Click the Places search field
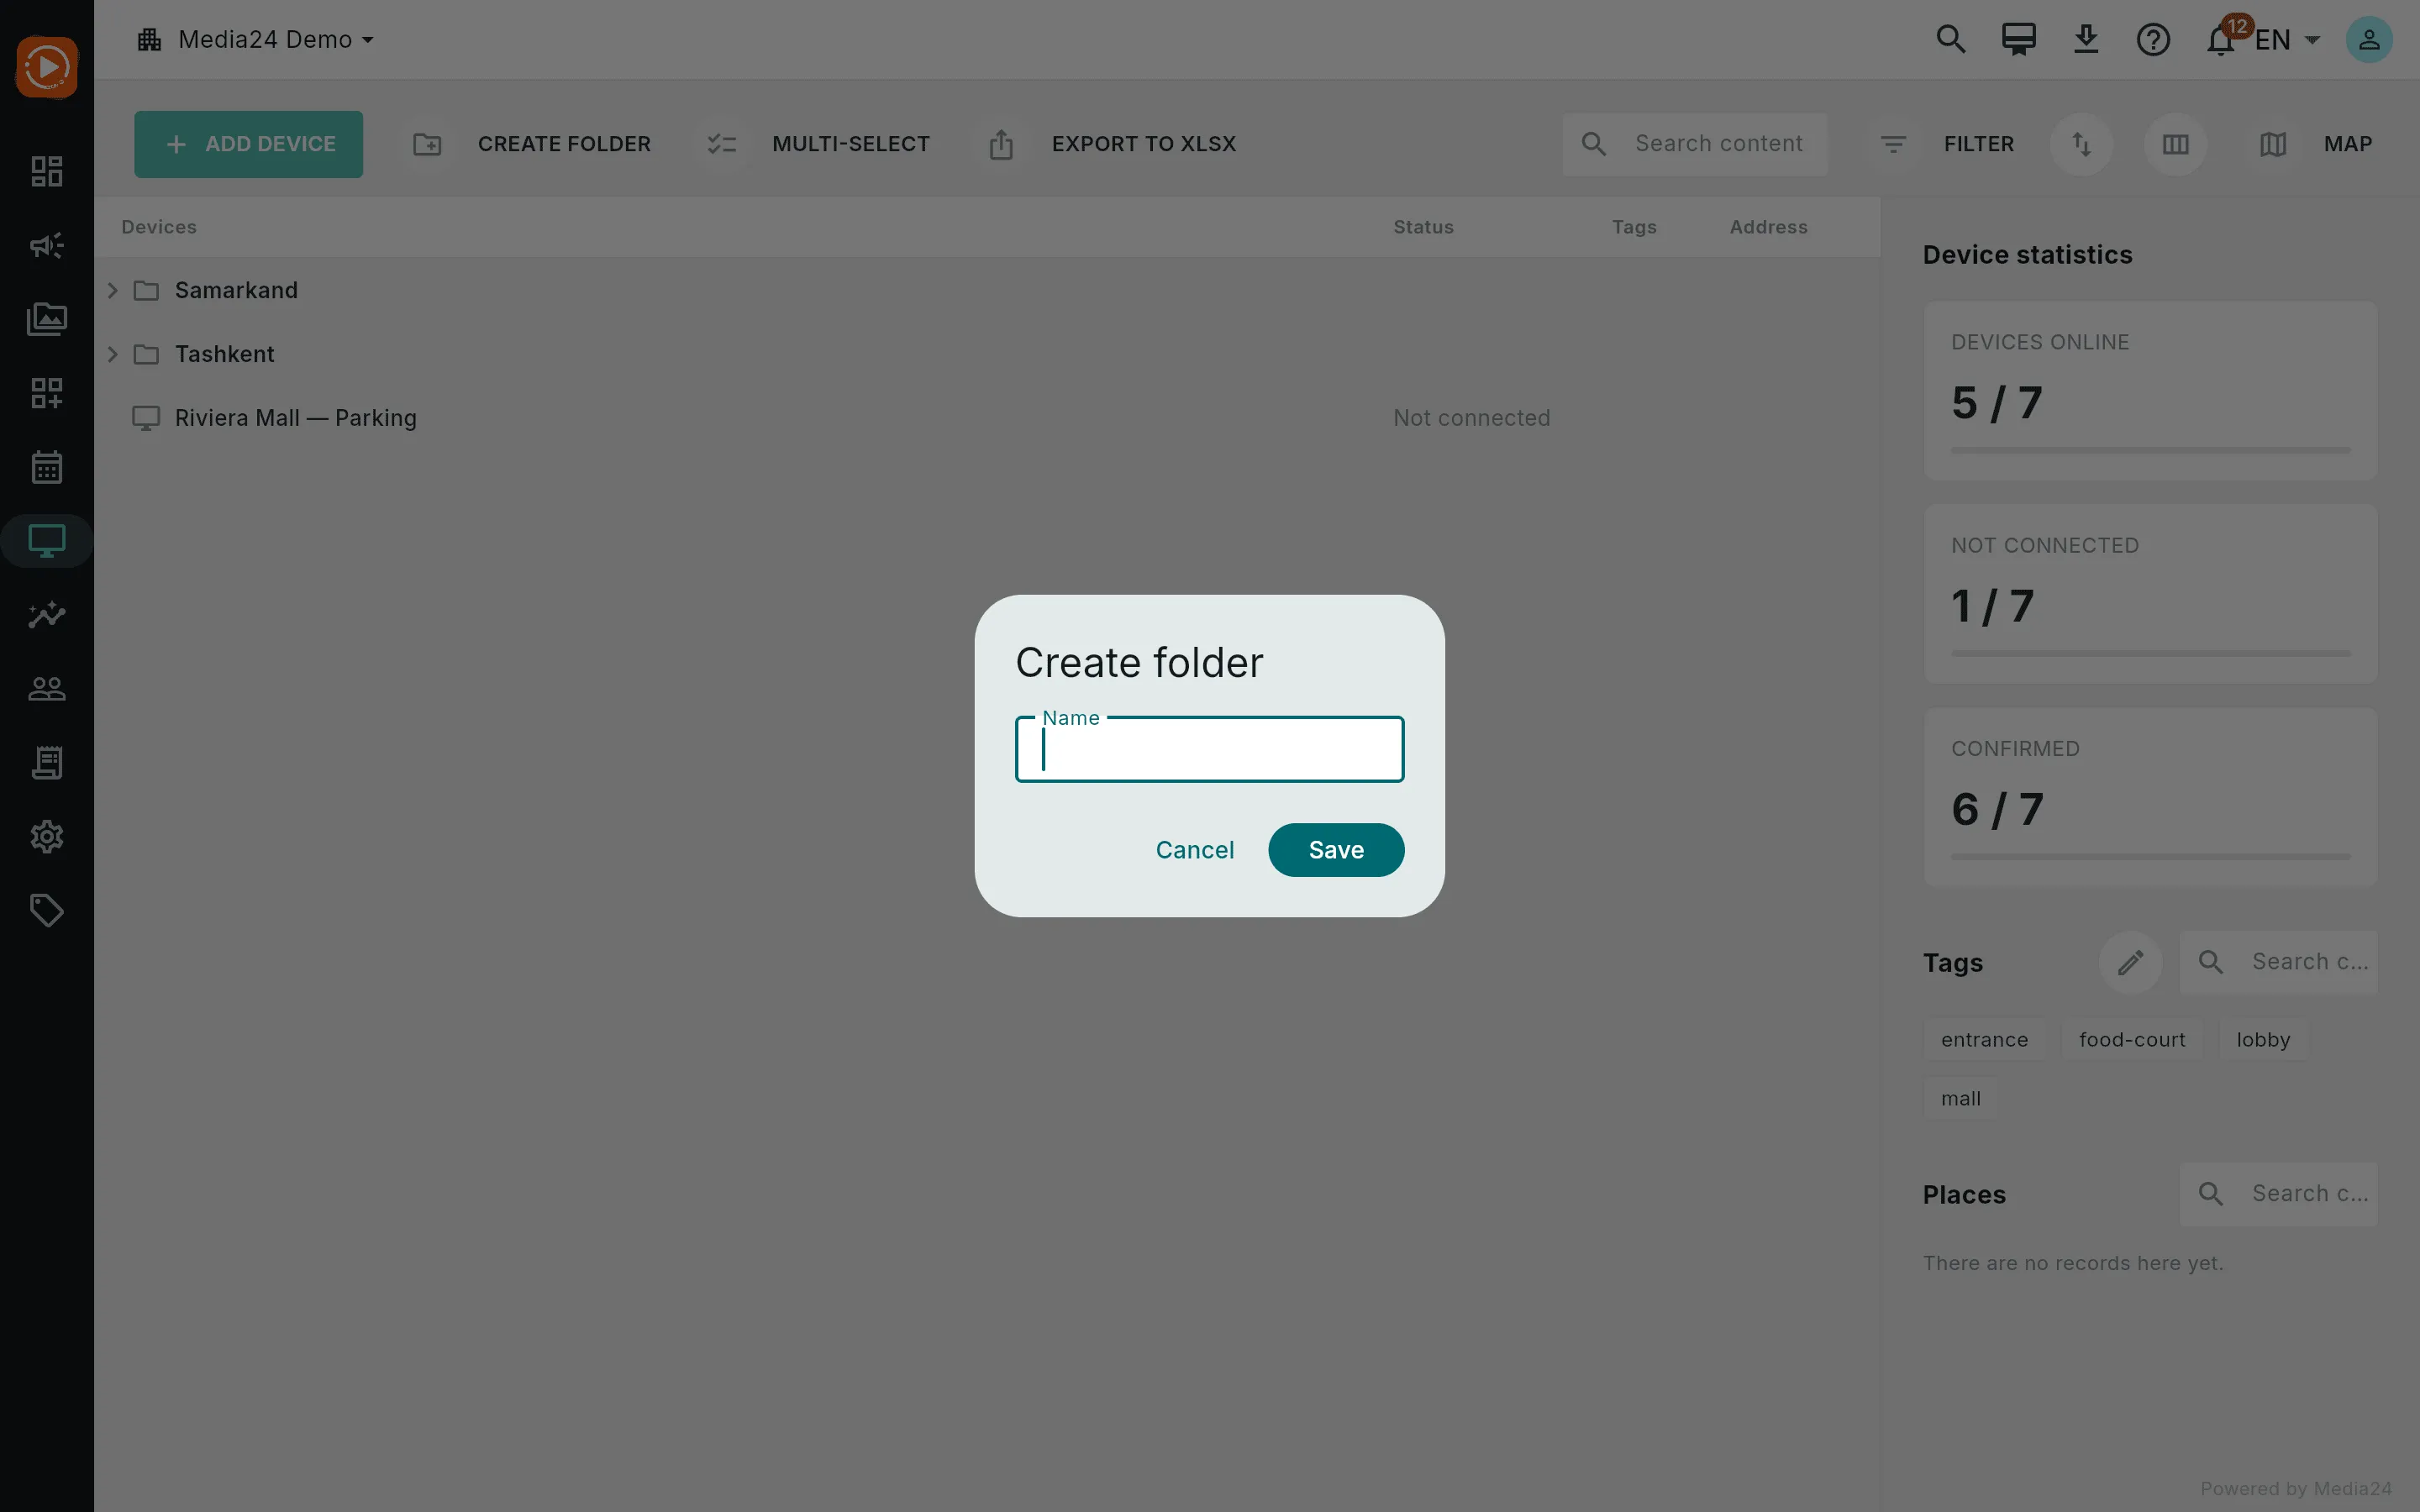 click(x=2278, y=1194)
